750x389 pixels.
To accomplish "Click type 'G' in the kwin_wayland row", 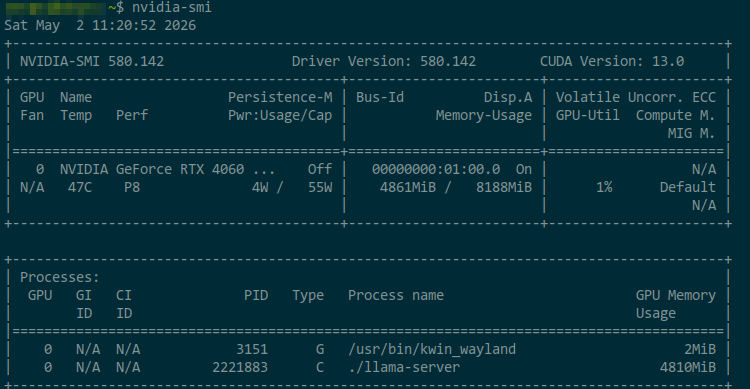I will [x=320, y=349].
